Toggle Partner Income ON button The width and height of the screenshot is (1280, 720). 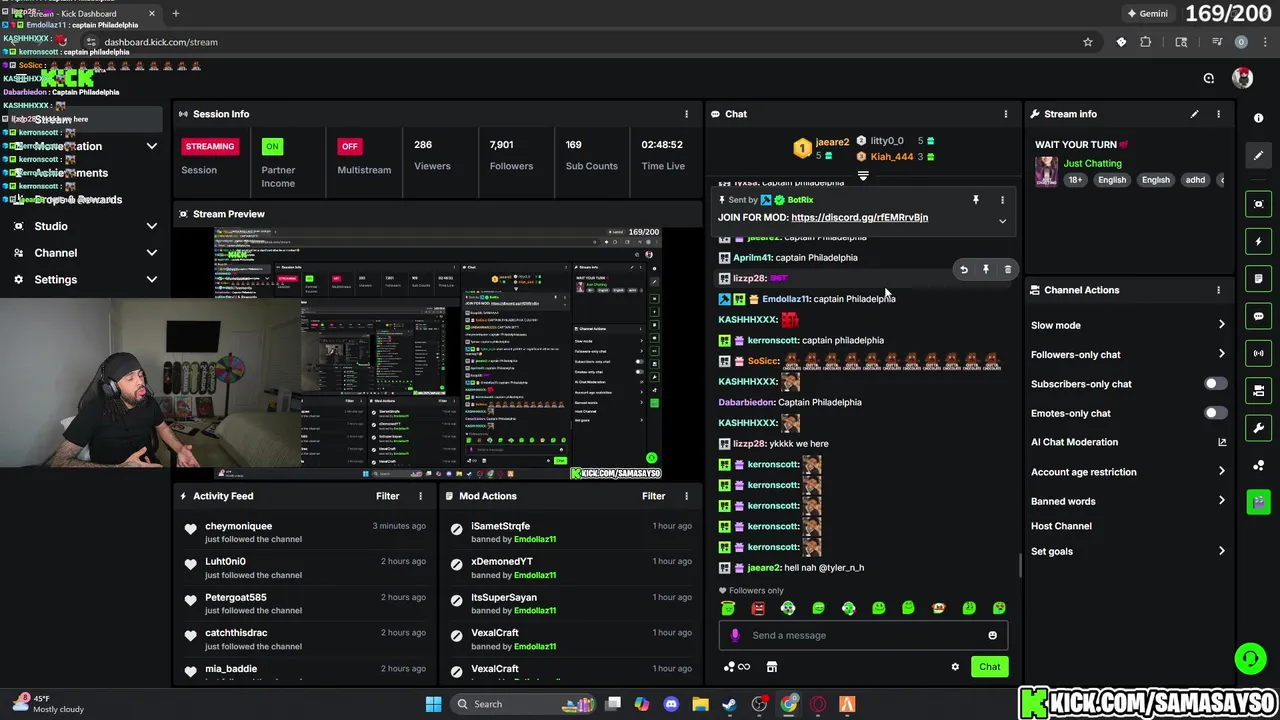click(x=272, y=146)
